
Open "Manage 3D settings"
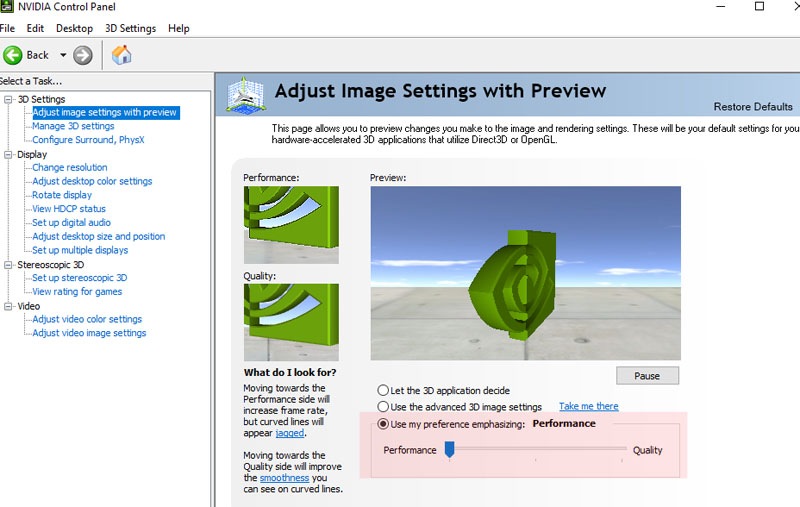point(73,126)
